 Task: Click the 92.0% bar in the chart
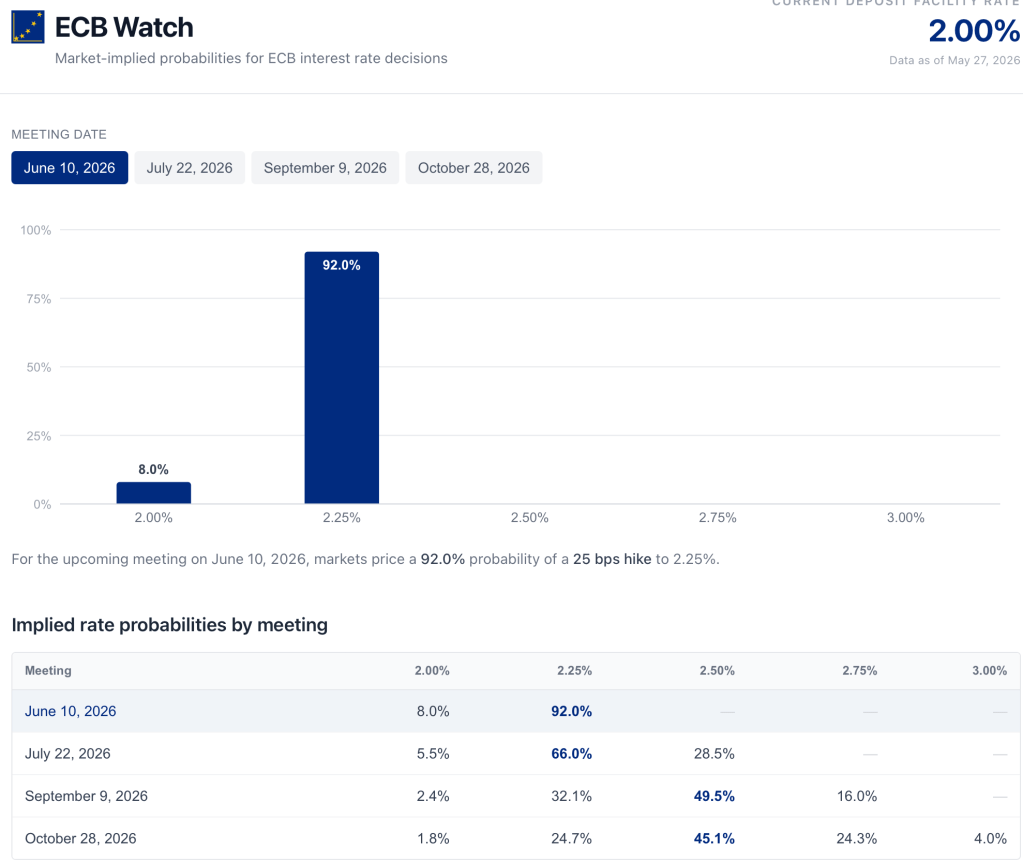pos(341,378)
